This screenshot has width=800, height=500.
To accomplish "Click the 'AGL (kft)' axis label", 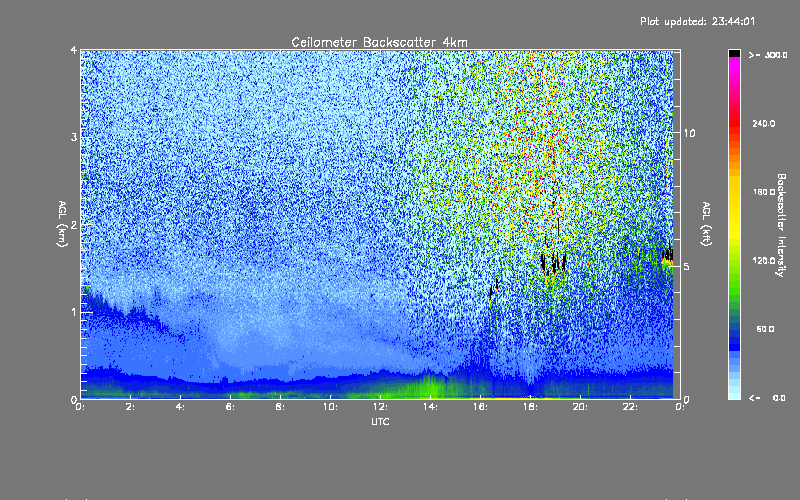I will (706, 224).
